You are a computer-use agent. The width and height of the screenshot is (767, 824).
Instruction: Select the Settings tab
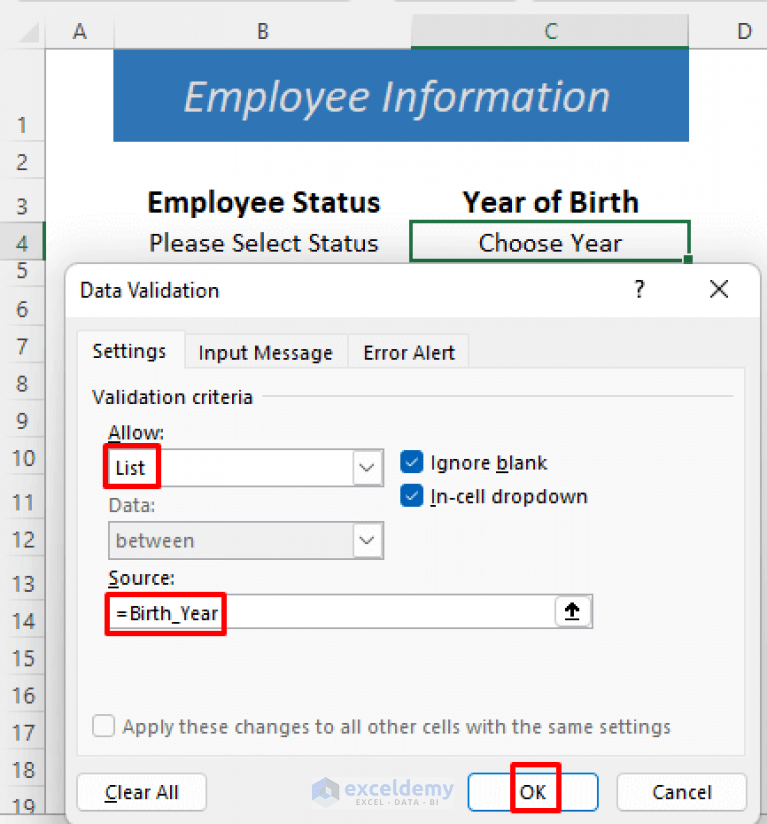point(130,351)
